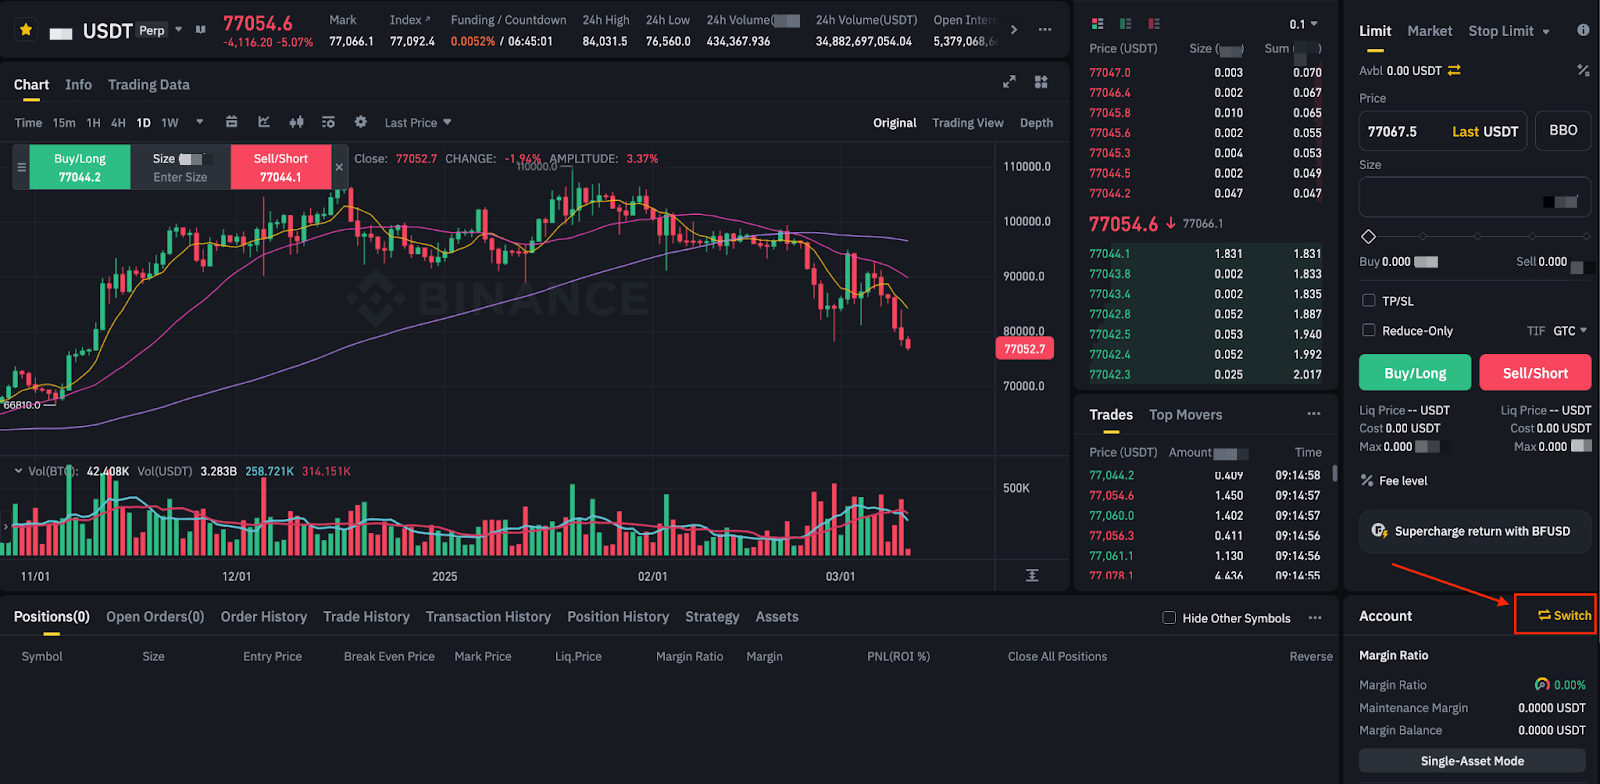1600x784 pixels.
Task: Change the candlestick chart style icon
Action: point(296,122)
